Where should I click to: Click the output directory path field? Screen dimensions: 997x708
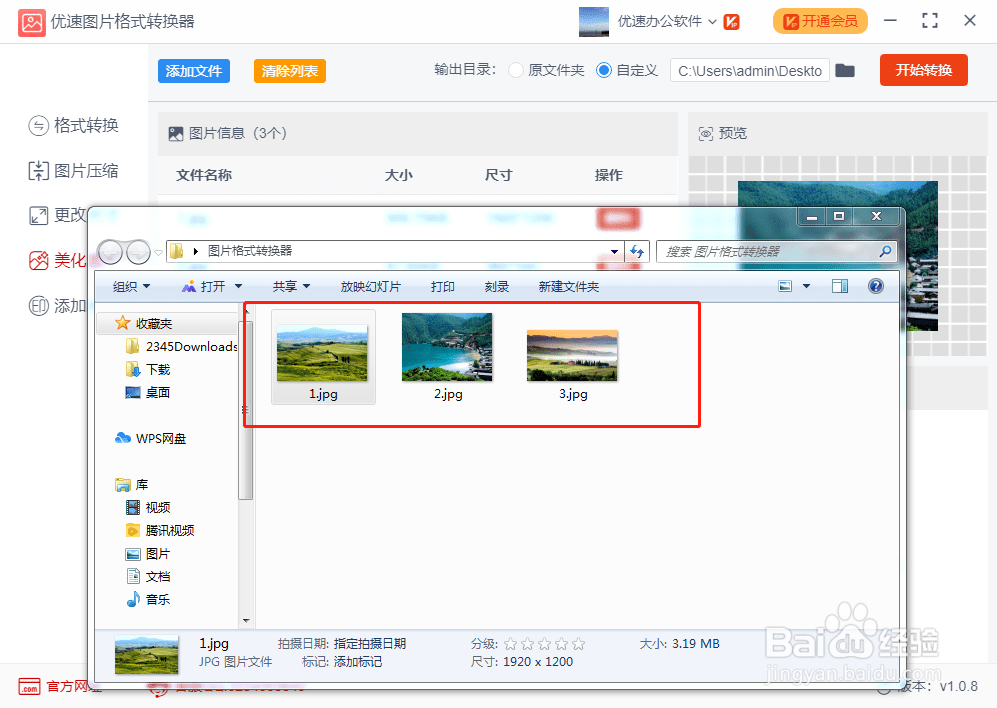pyautogui.click(x=750, y=71)
